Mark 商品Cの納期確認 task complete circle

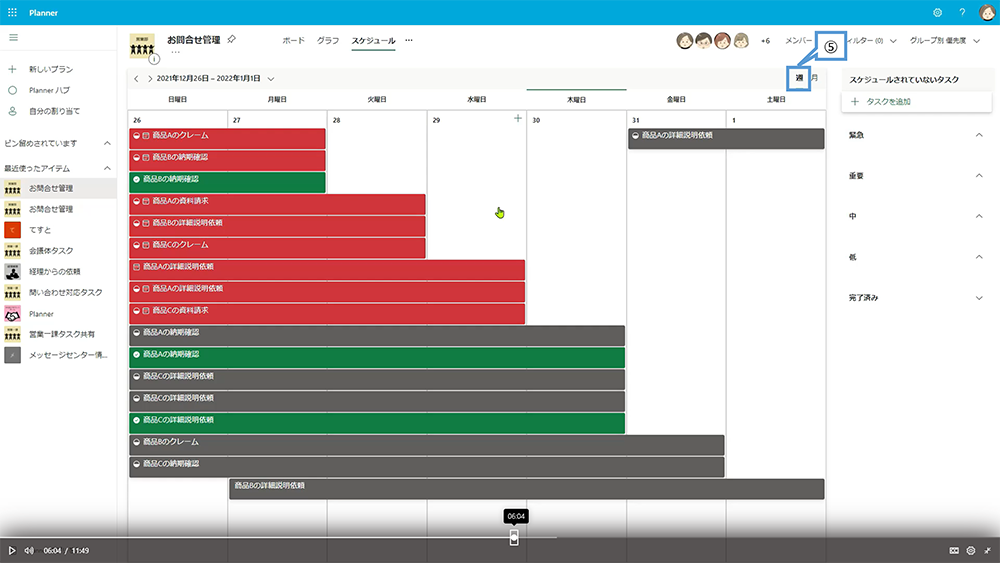click(x=136, y=464)
